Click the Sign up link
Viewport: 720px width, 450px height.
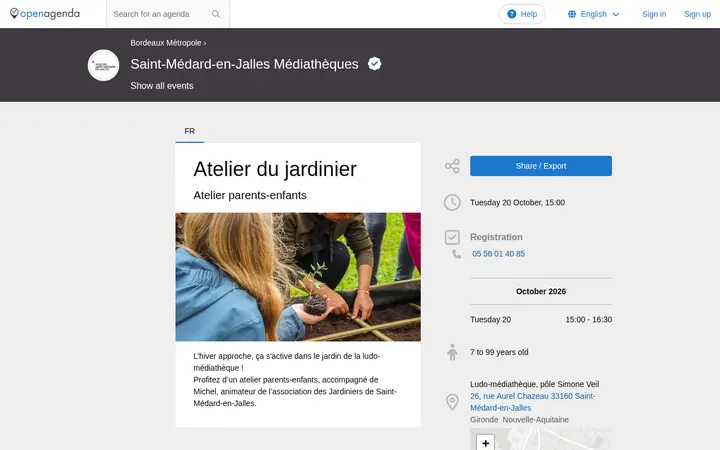(x=698, y=14)
